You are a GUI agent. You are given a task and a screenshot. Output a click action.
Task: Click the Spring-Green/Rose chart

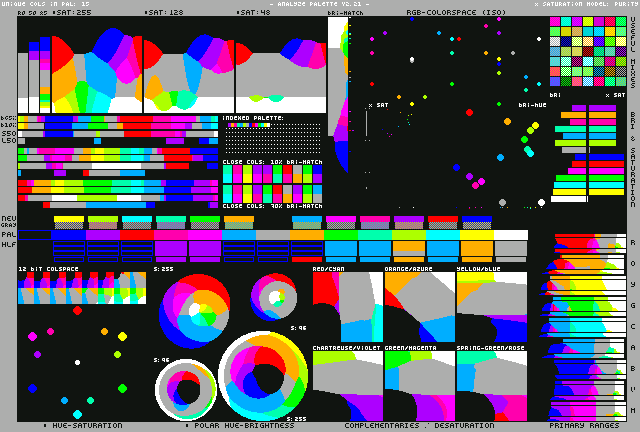[x=491, y=385]
